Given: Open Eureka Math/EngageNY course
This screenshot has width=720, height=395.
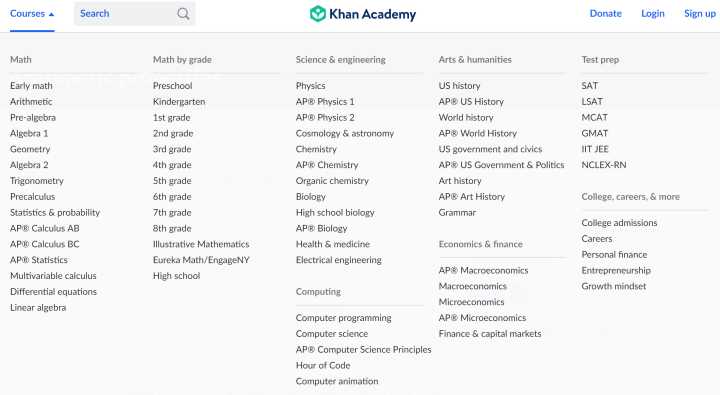Looking at the screenshot, I should 201,260.
